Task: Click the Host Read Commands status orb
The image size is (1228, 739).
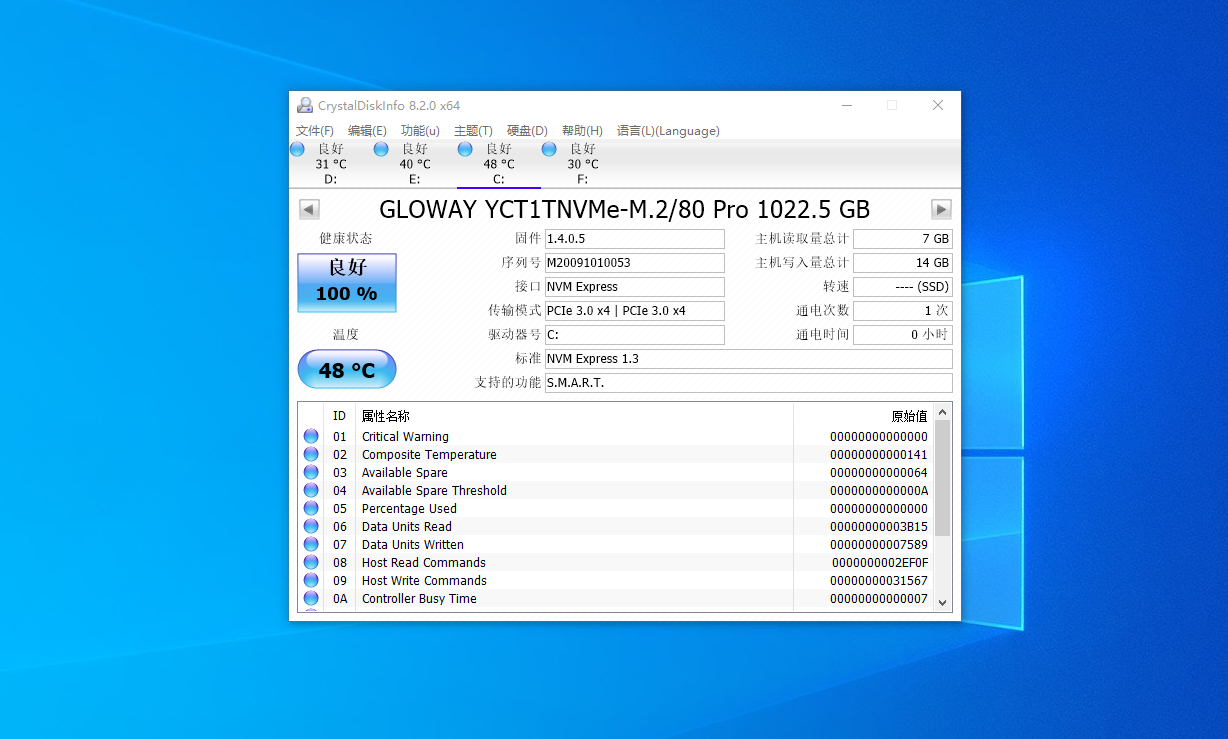Action: [x=311, y=562]
